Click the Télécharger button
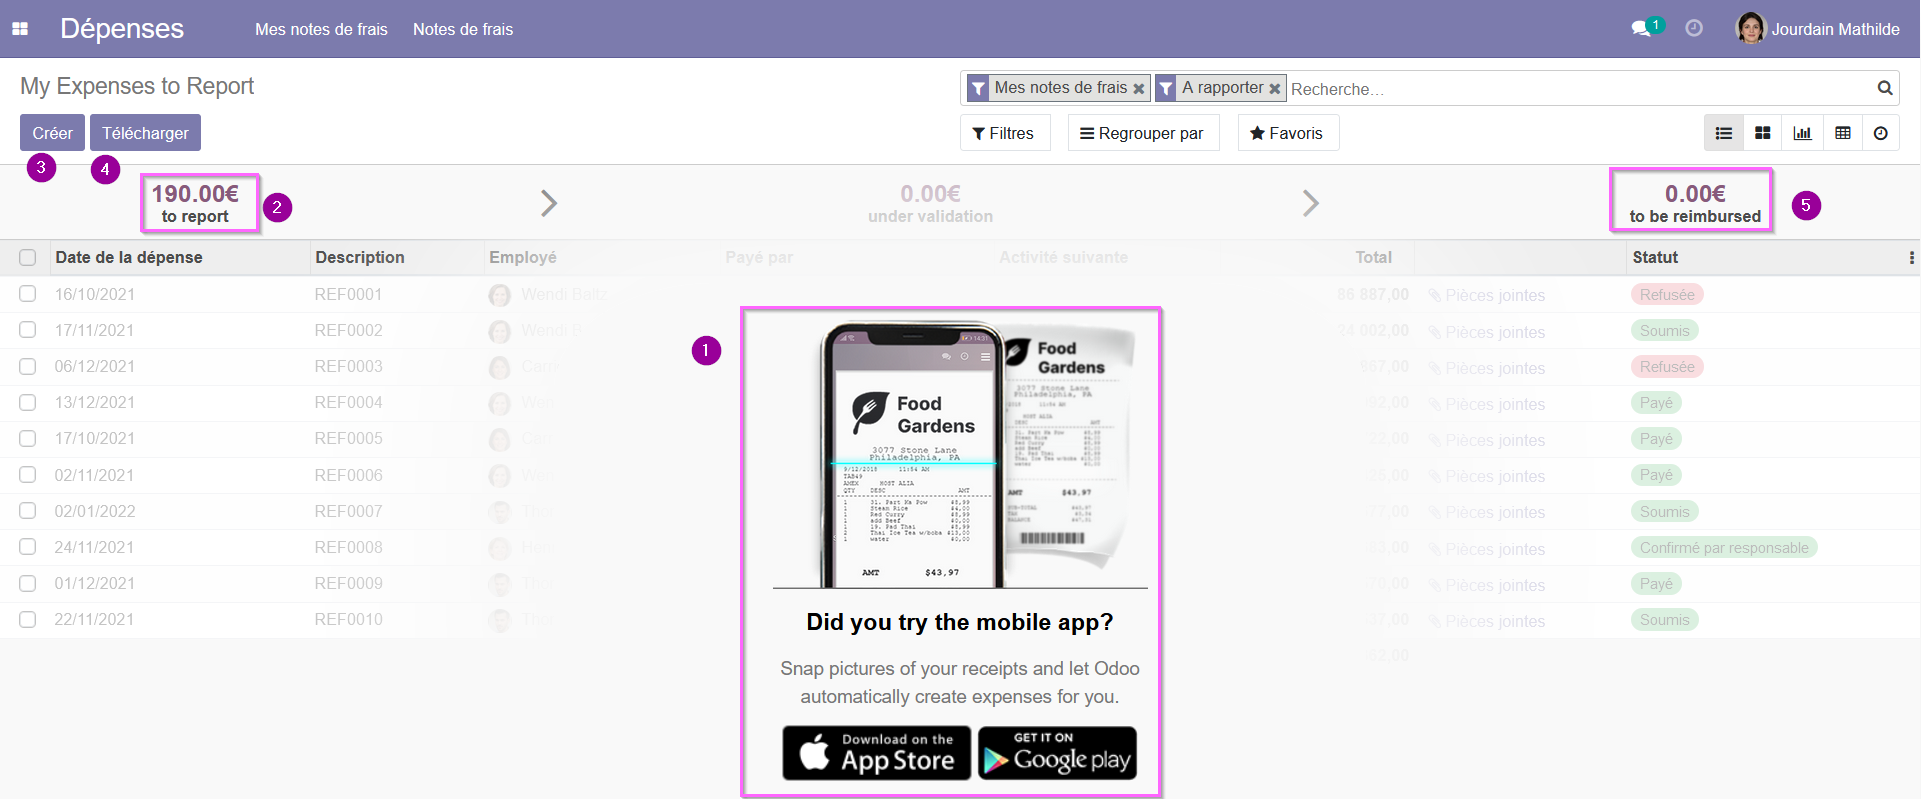Image resolution: width=1921 pixels, height=799 pixels. click(x=145, y=133)
